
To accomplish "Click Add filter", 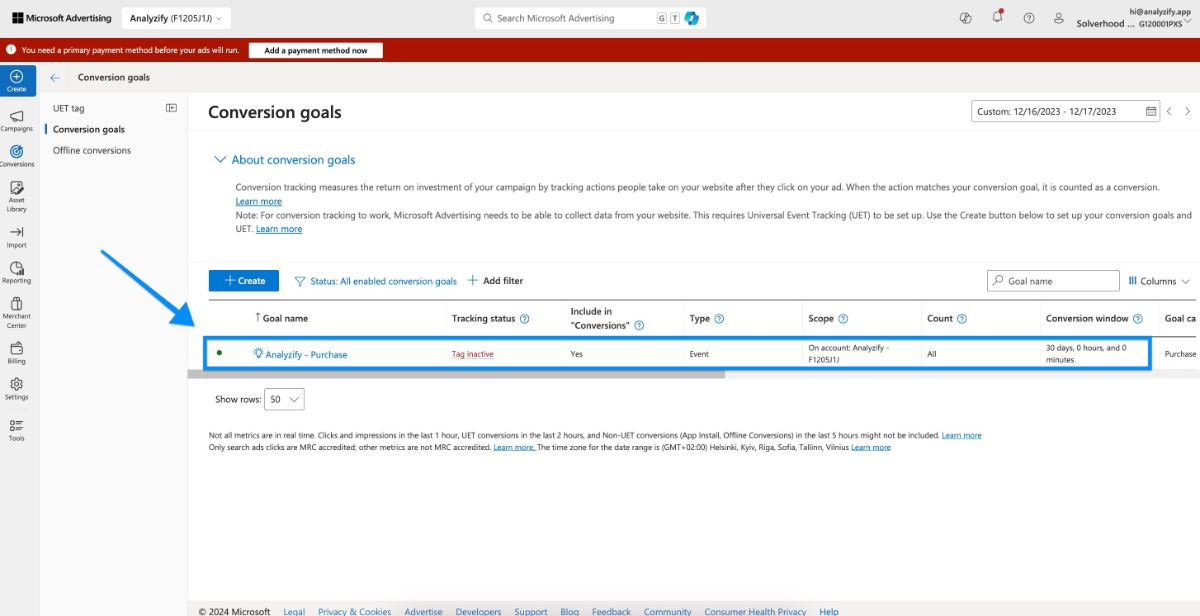I will [x=496, y=281].
